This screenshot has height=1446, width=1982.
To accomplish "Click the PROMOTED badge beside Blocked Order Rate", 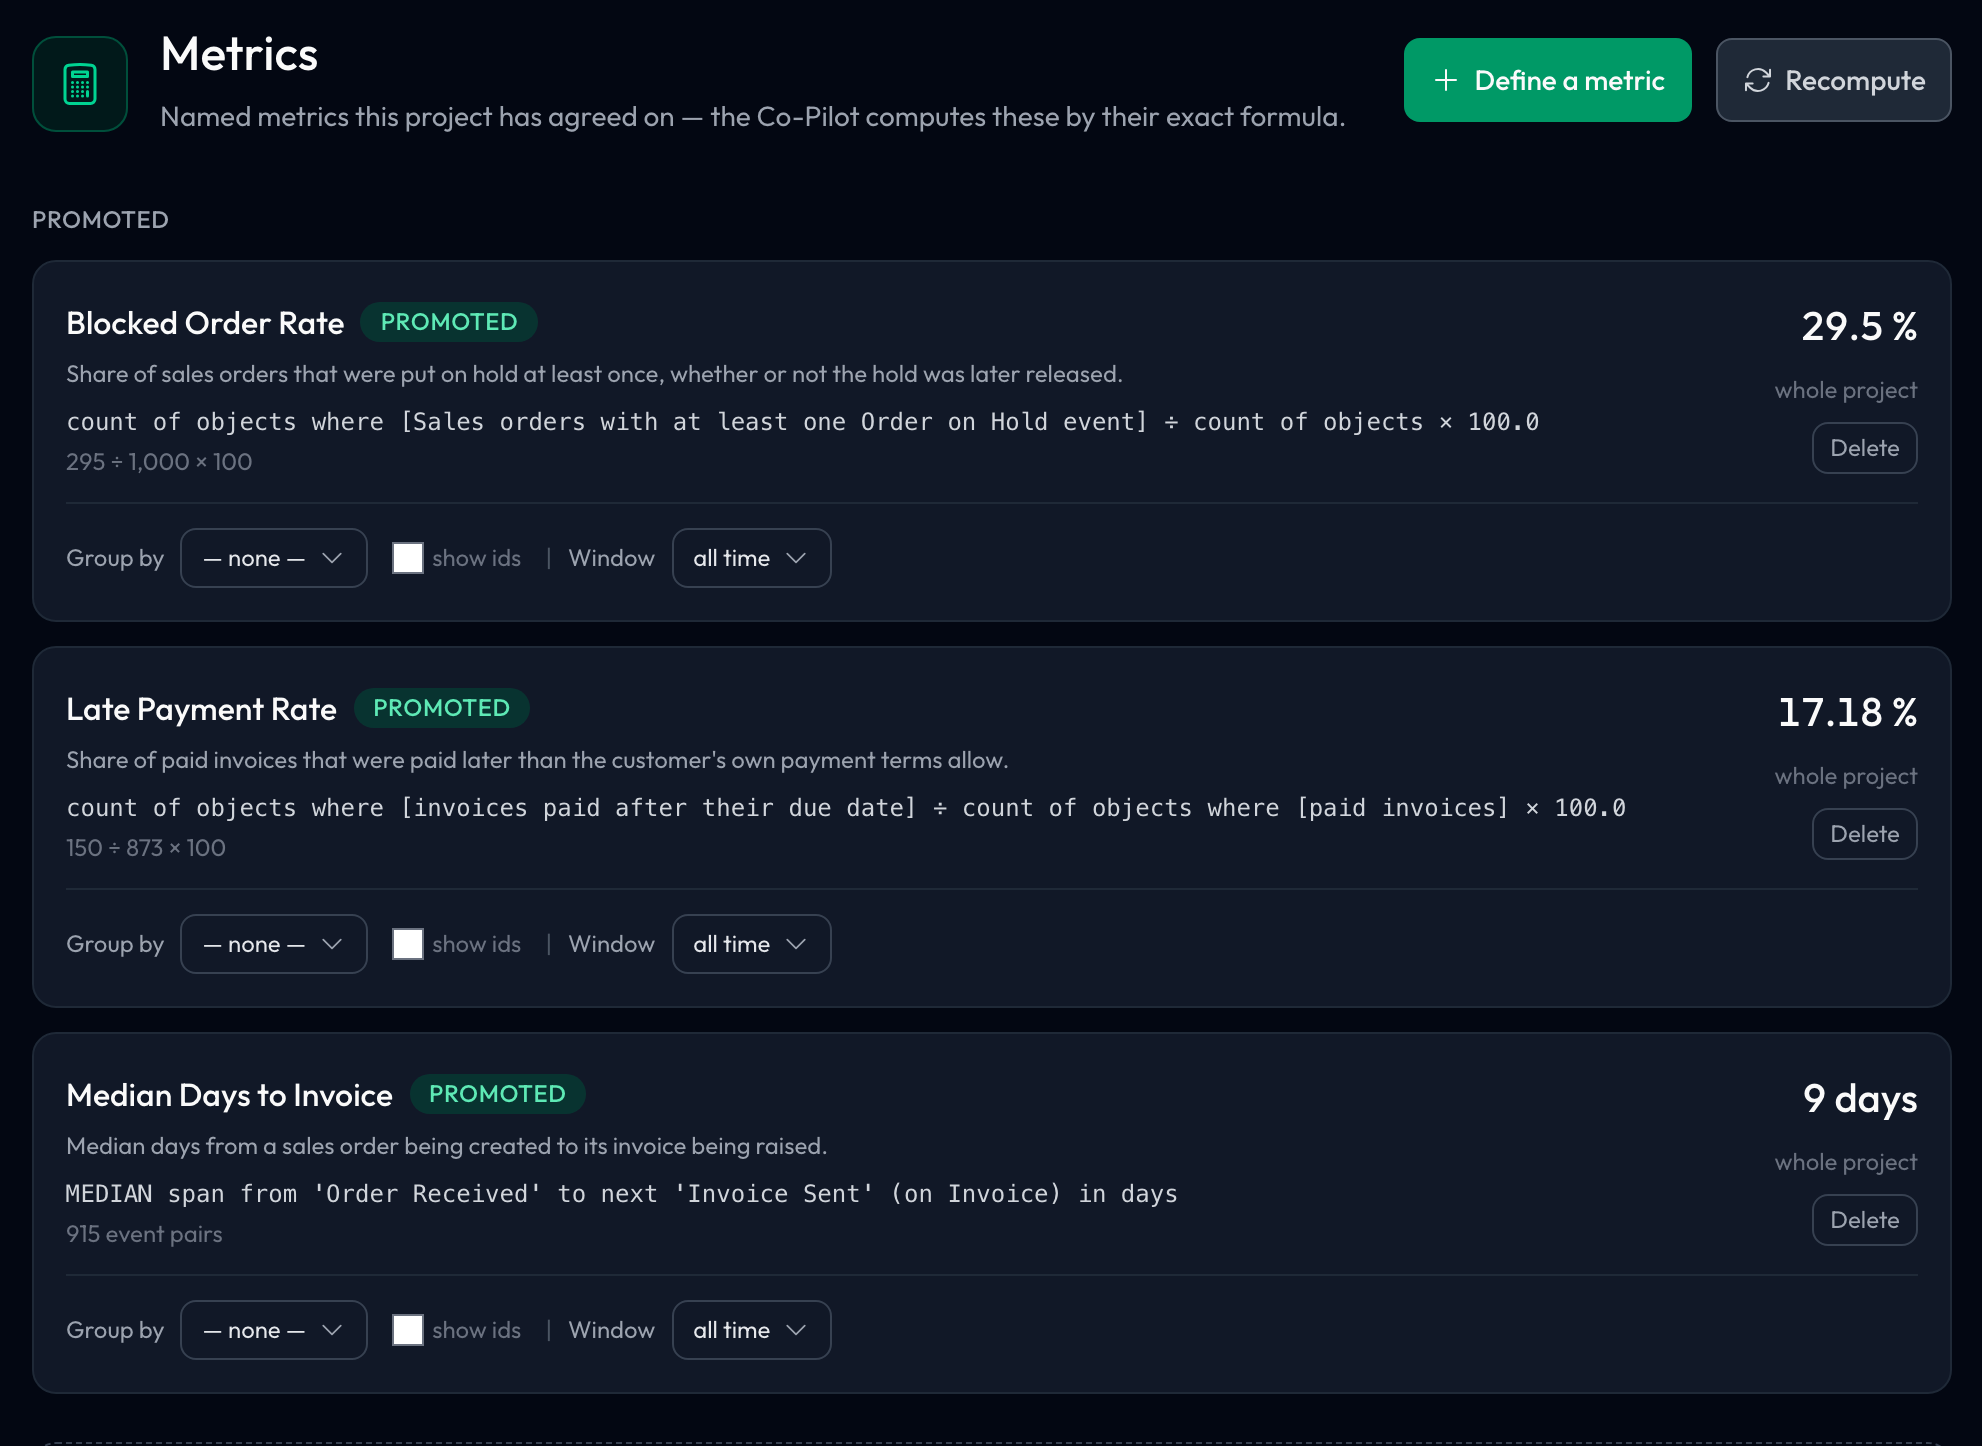I will click(x=449, y=322).
